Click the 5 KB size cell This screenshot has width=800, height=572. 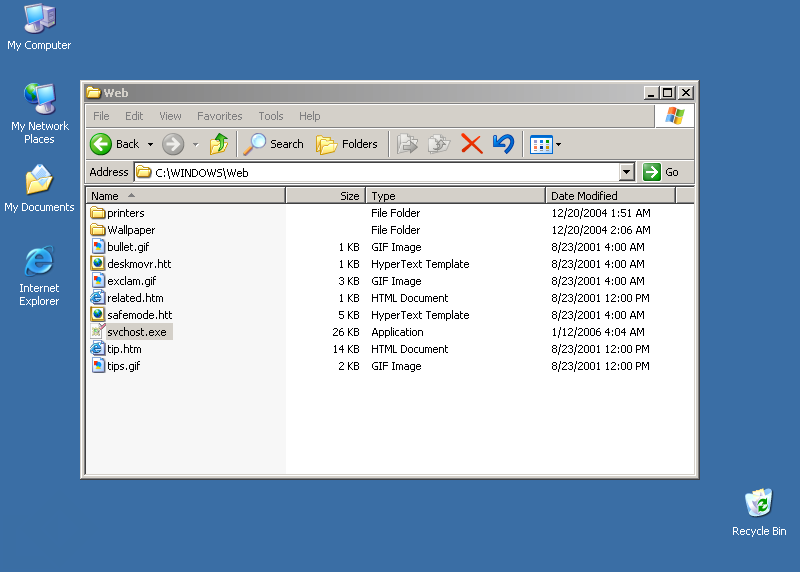pos(348,315)
